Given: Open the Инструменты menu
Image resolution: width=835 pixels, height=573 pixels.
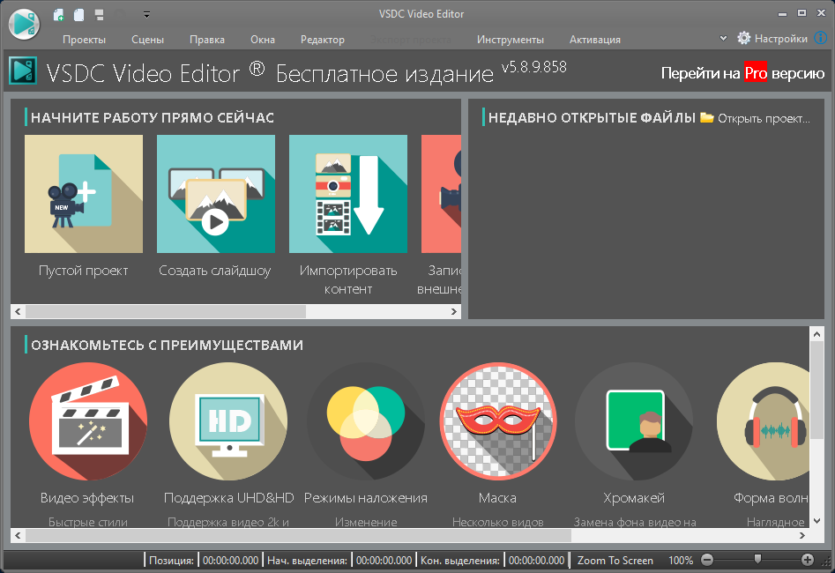Looking at the screenshot, I should (x=510, y=39).
